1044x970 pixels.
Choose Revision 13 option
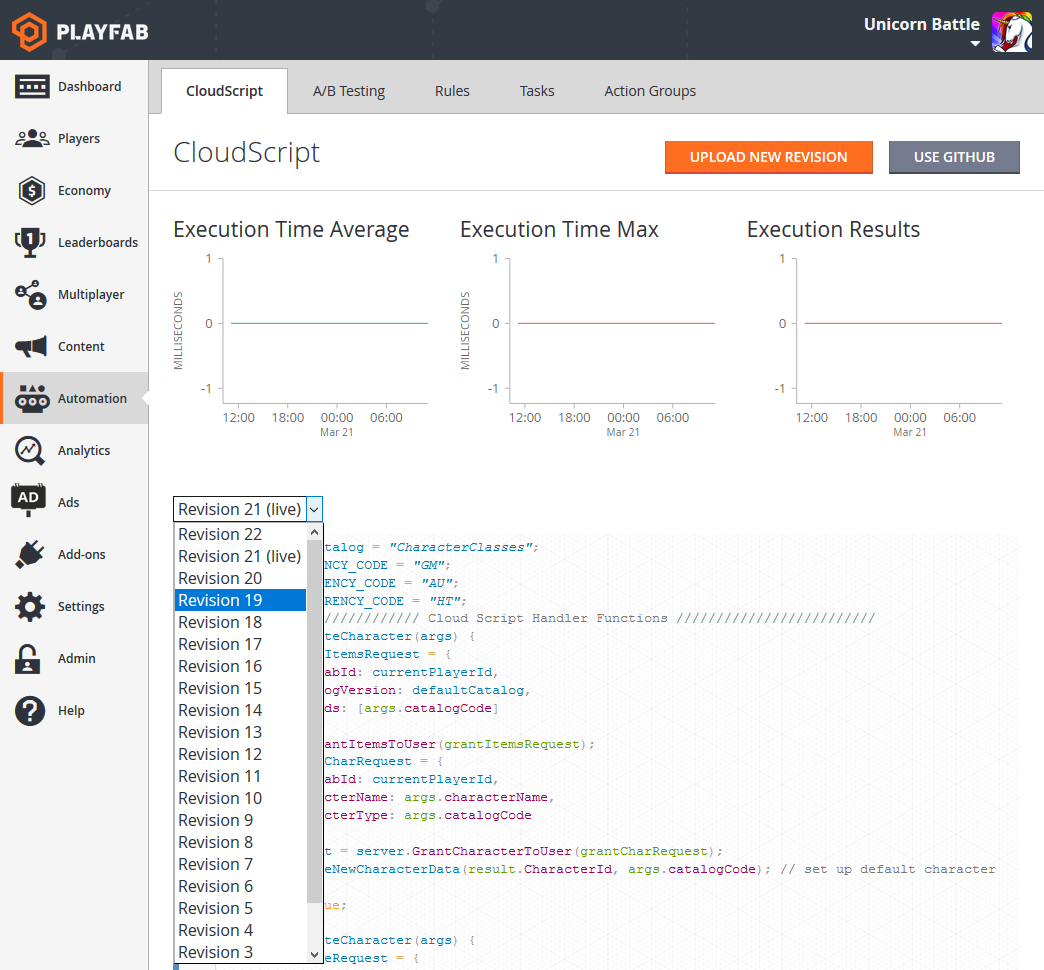pyautogui.click(x=240, y=732)
